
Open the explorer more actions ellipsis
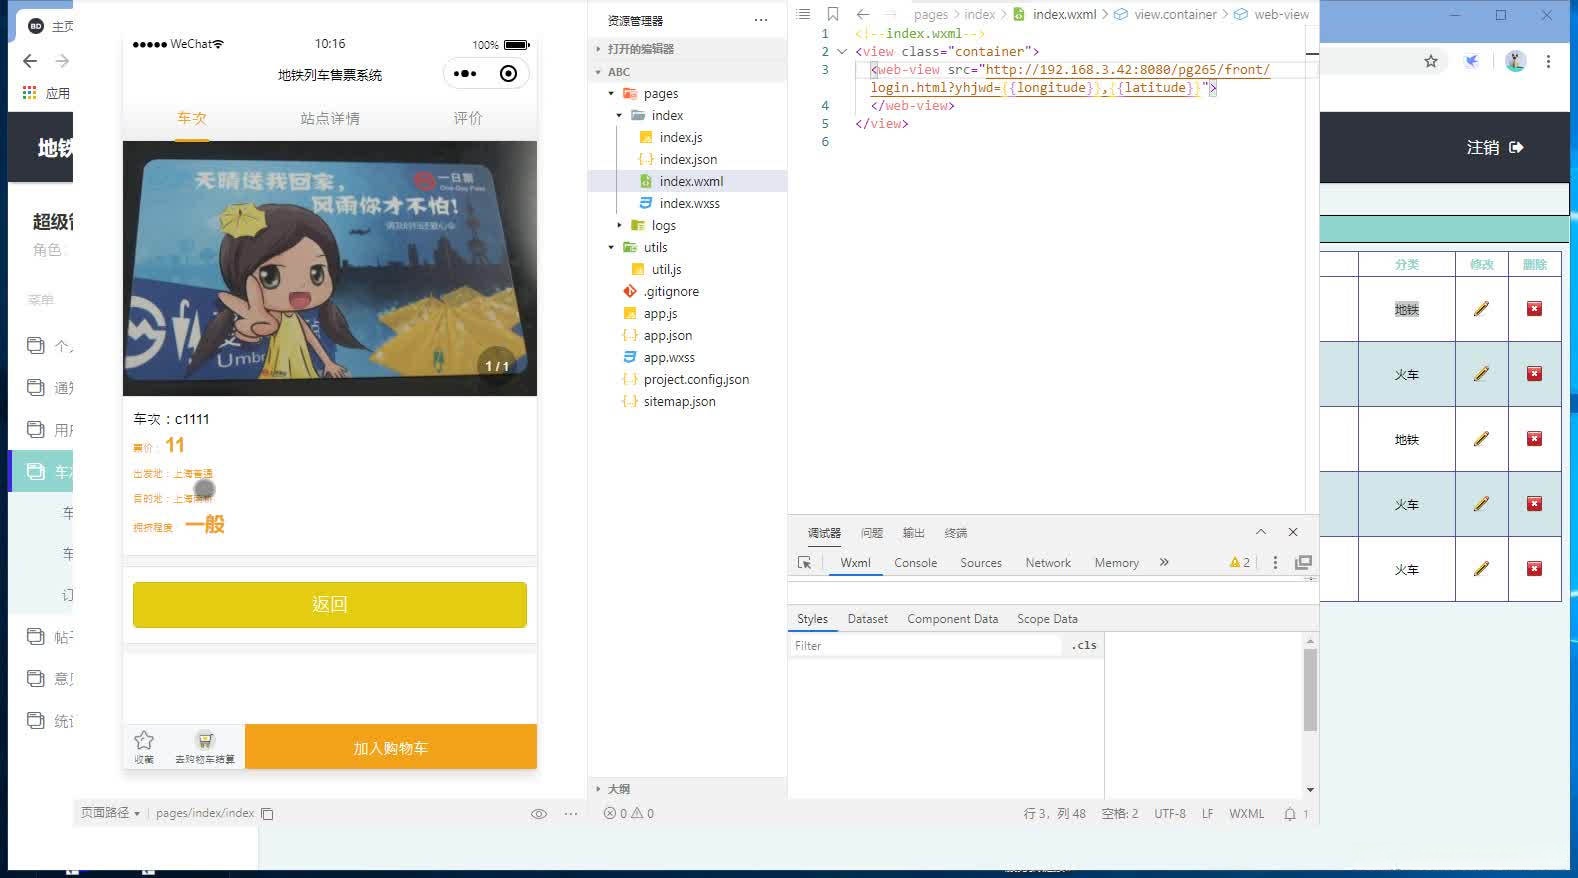coord(761,20)
